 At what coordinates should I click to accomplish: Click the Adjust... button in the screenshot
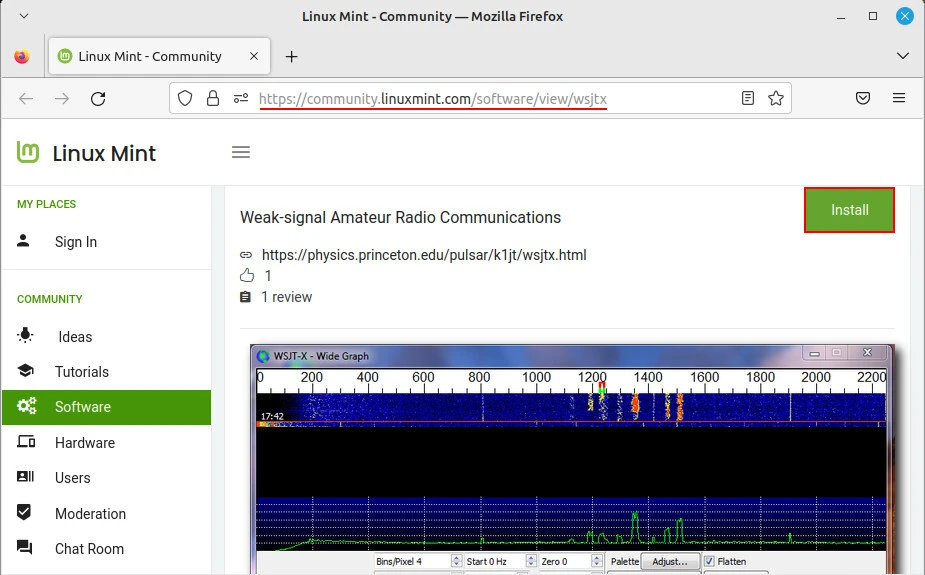[x=670, y=561]
